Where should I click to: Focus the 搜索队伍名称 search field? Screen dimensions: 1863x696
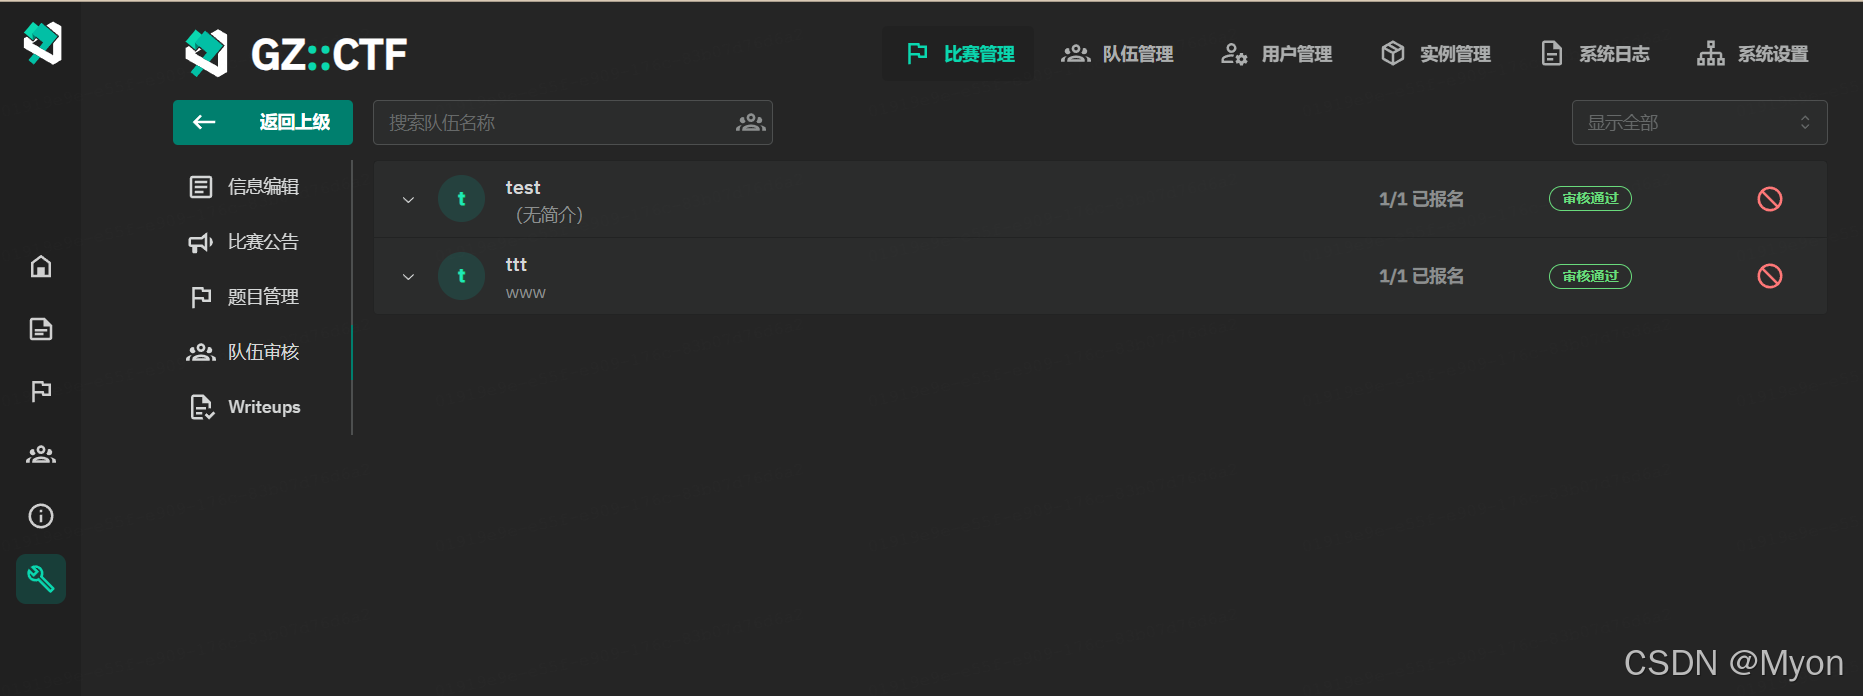pos(573,123)
